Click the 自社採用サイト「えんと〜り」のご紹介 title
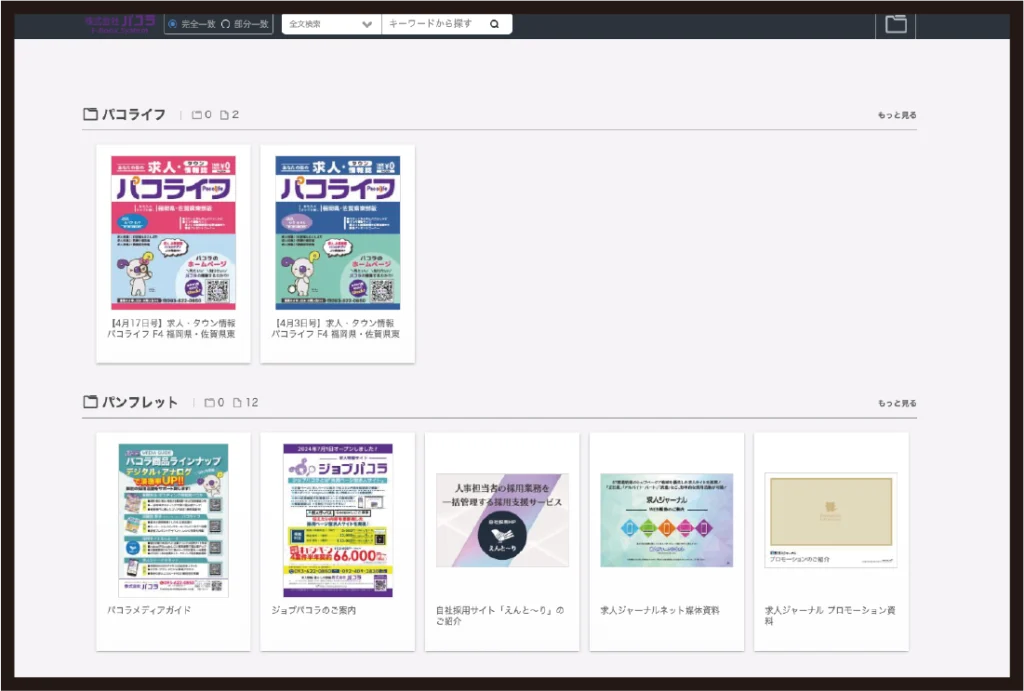The image size is (1024, 691). (500, 615)
